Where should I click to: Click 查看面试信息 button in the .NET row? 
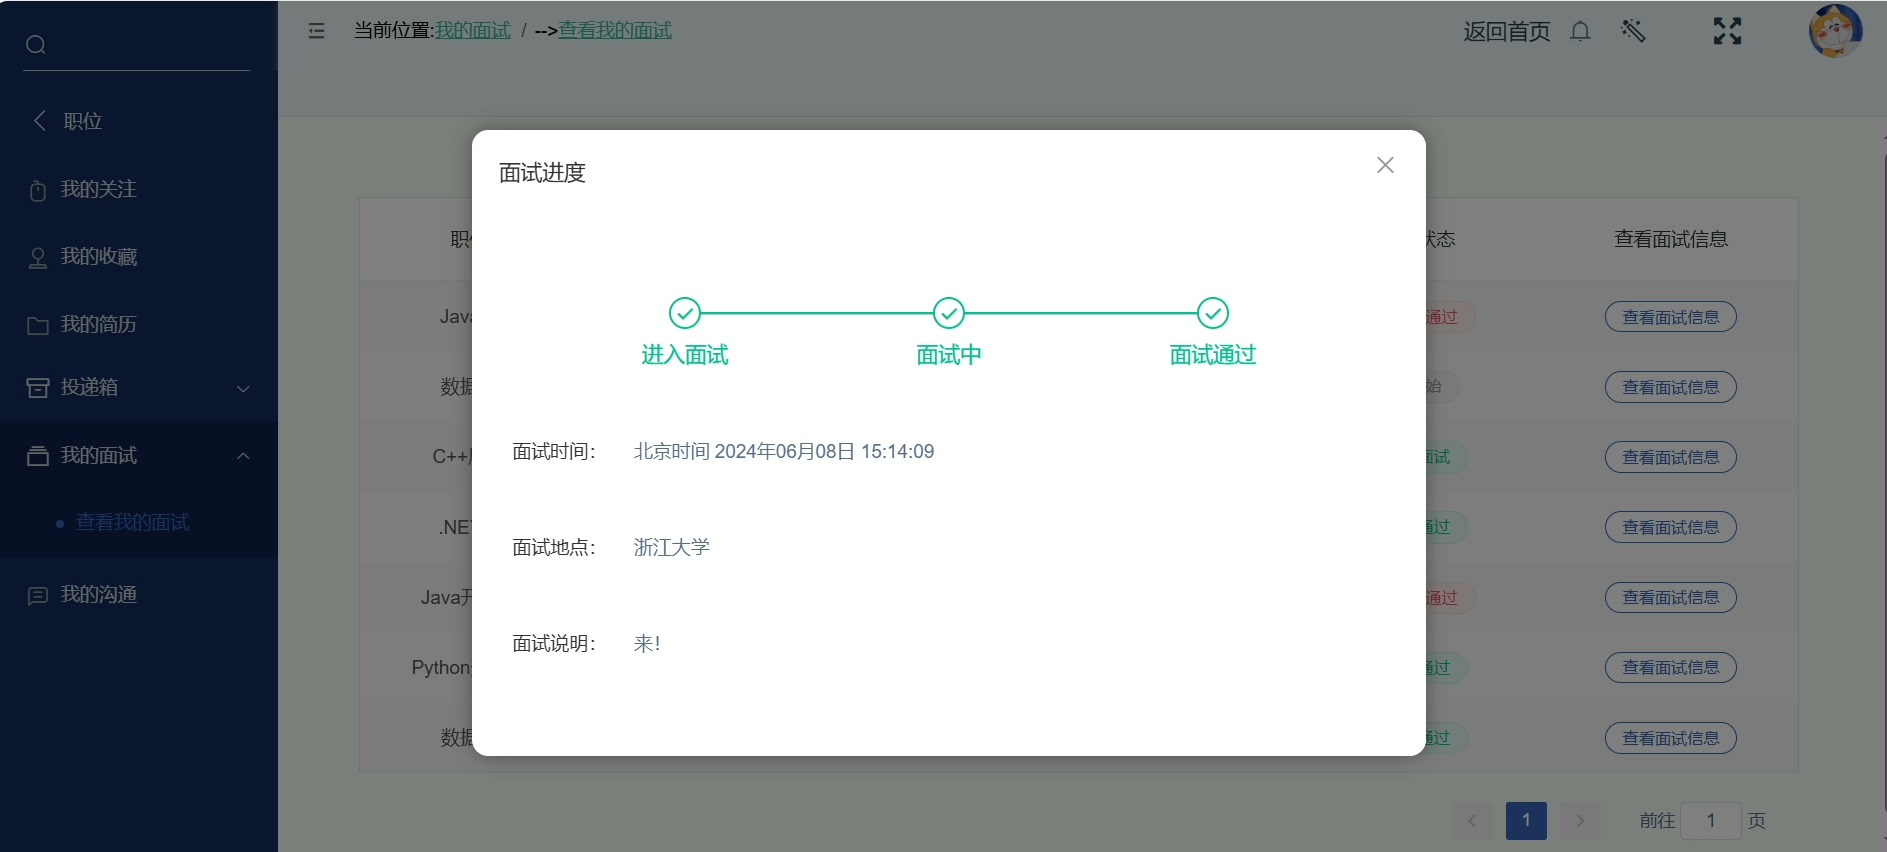tap(1671, 527)
